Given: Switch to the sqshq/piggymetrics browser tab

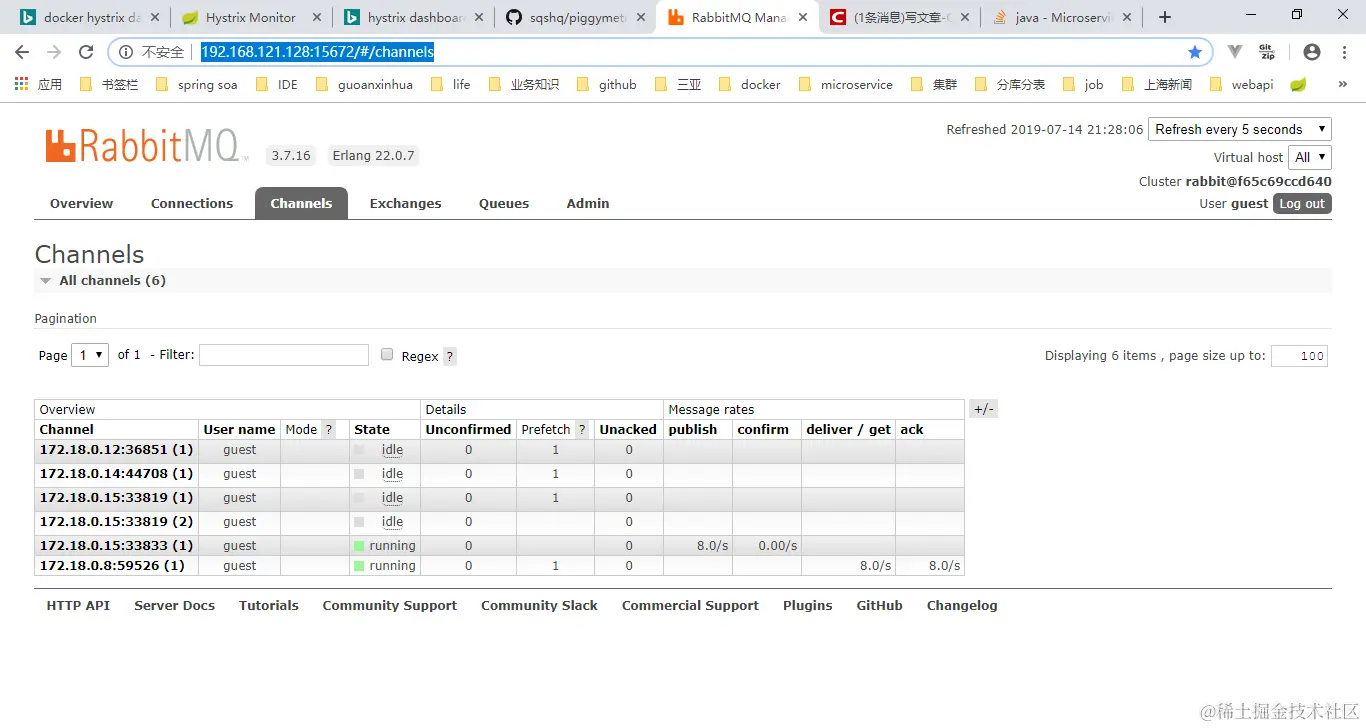Looking at the screenshot, I should (x=576, y=17).
